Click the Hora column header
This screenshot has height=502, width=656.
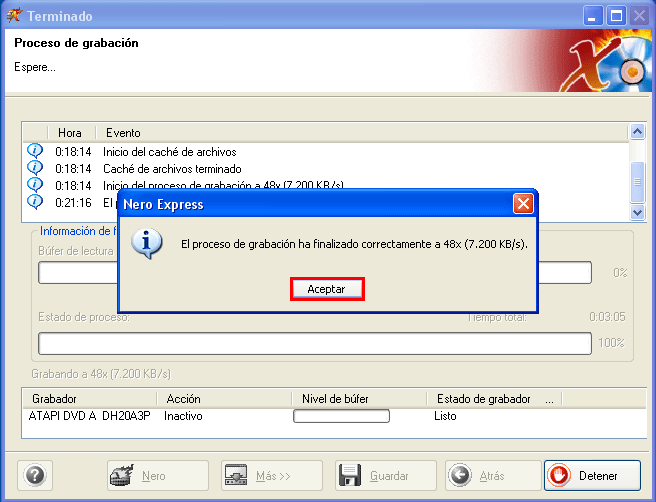pos(72,133)
